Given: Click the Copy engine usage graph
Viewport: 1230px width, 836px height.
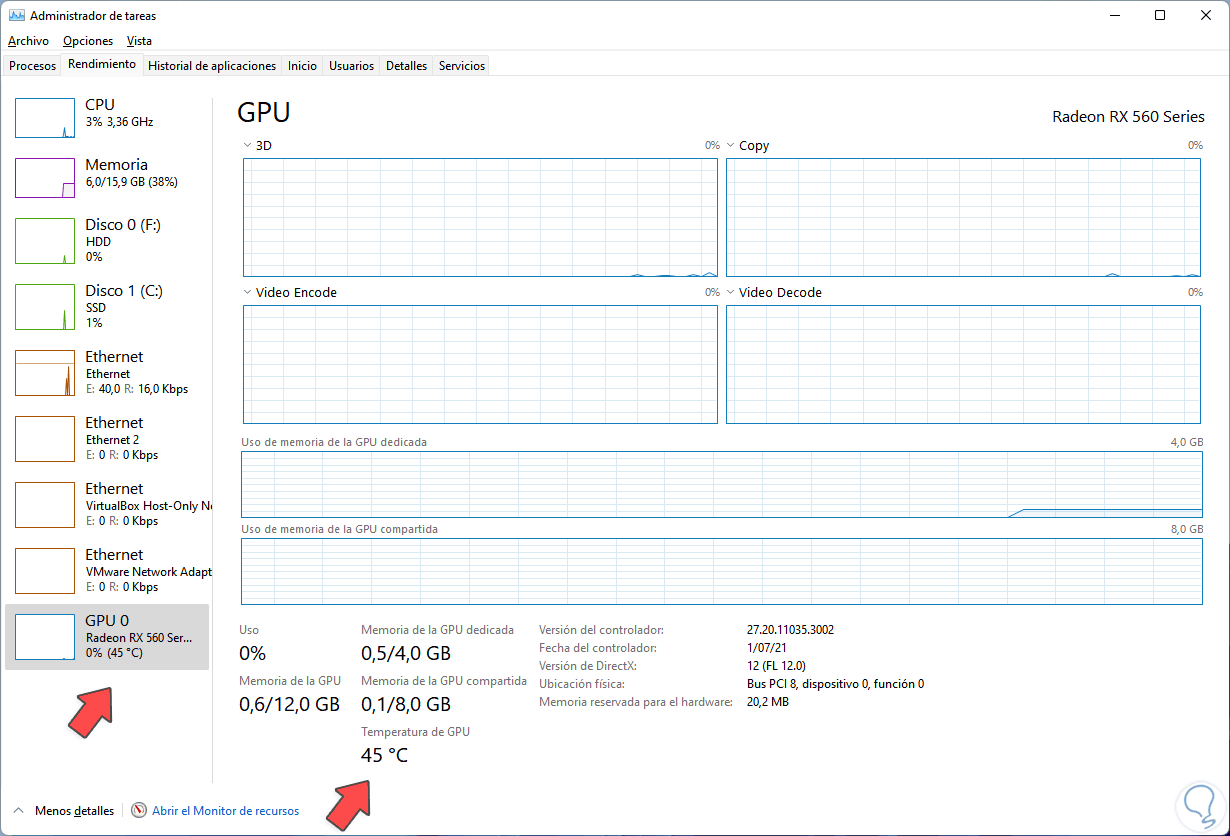Looking at the screenshot, I should tap(963, 217).
